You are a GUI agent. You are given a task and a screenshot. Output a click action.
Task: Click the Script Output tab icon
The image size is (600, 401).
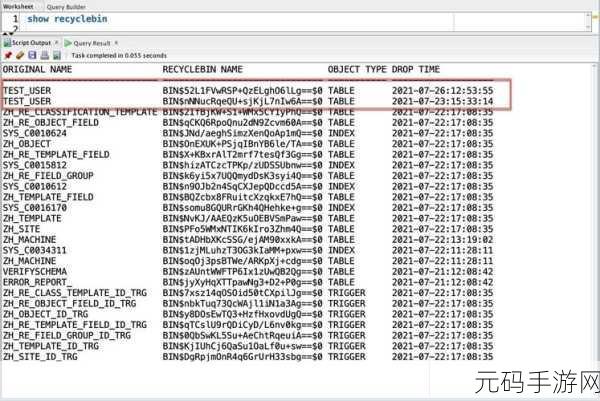pyautogui.click(x=7, y=43)
